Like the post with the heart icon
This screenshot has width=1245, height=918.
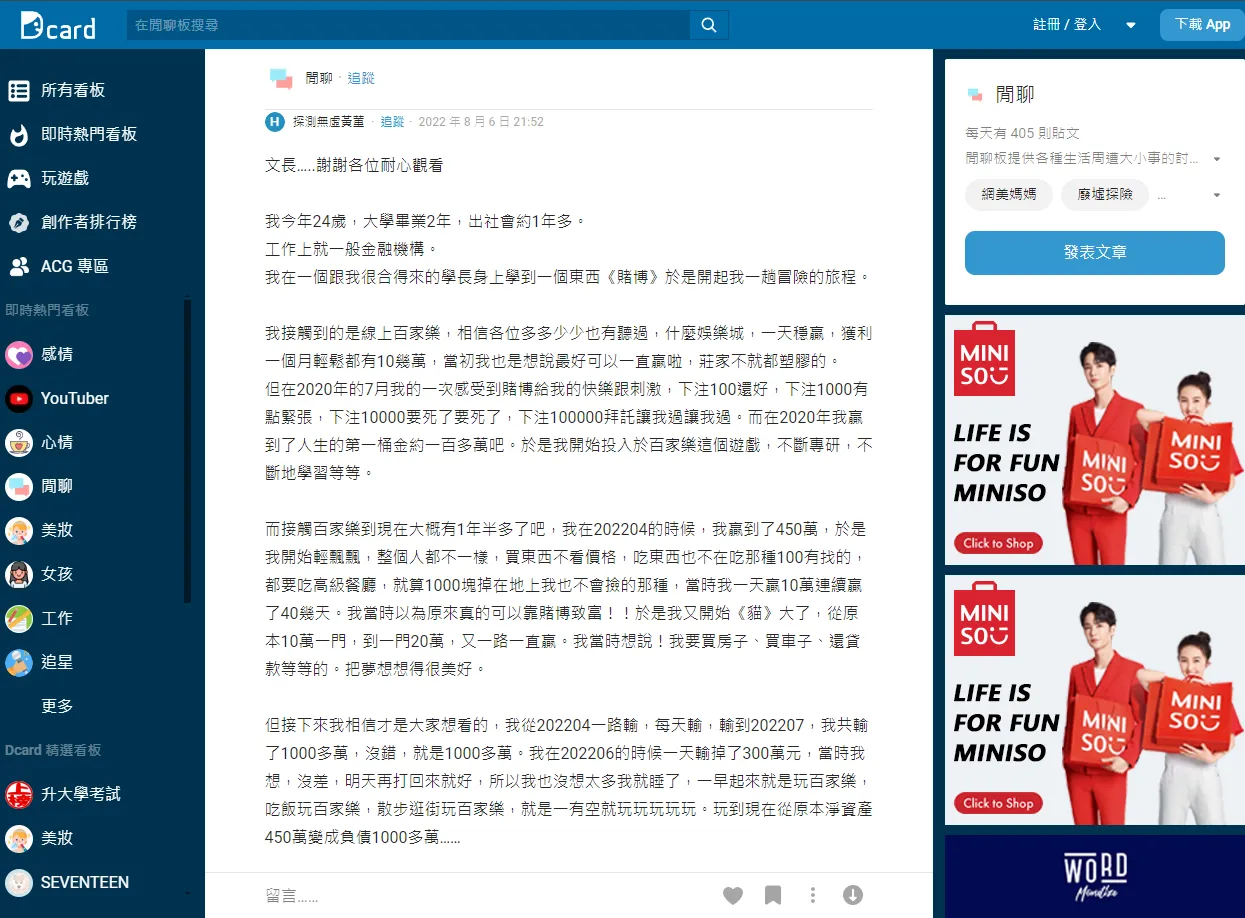(733, 895)
